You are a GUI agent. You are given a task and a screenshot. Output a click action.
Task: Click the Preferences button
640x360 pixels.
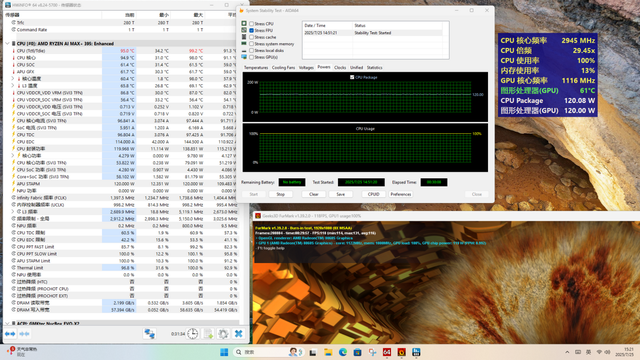[x=400, y=194]
